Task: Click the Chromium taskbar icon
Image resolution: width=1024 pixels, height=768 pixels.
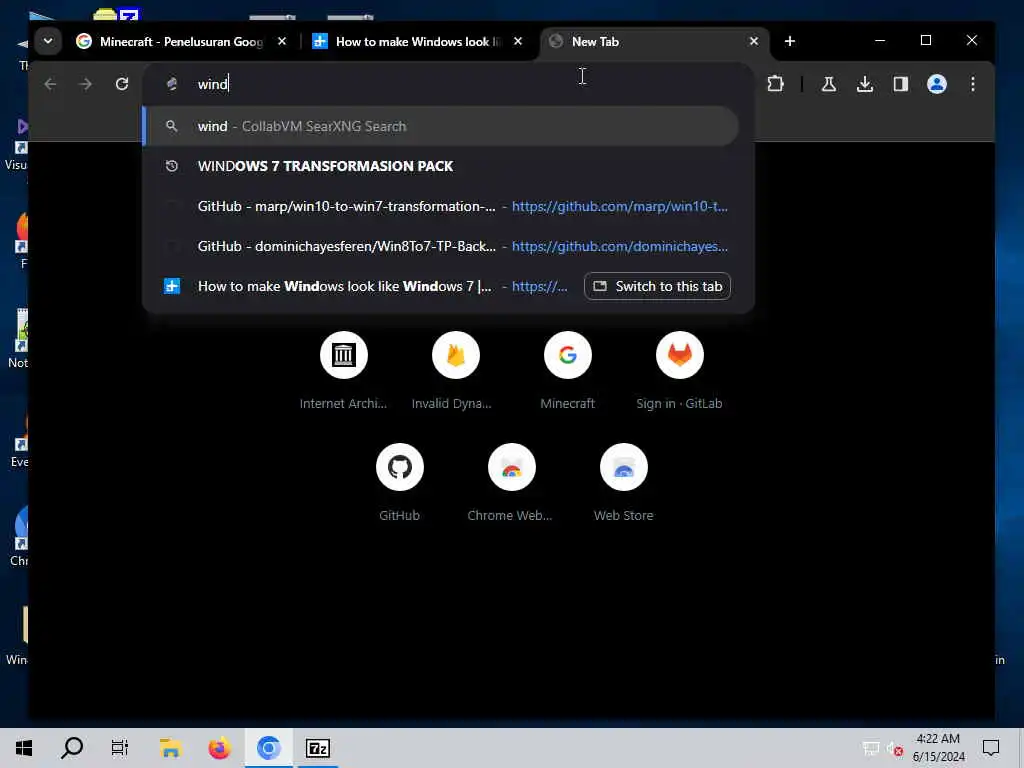Action: 268,748
